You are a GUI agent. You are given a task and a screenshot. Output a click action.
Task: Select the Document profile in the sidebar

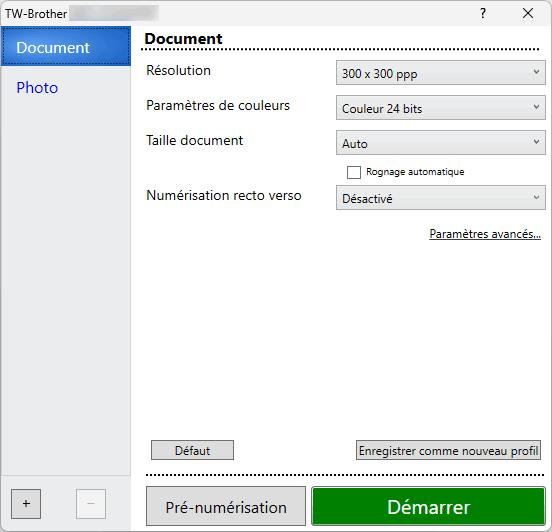coord(66,46)
